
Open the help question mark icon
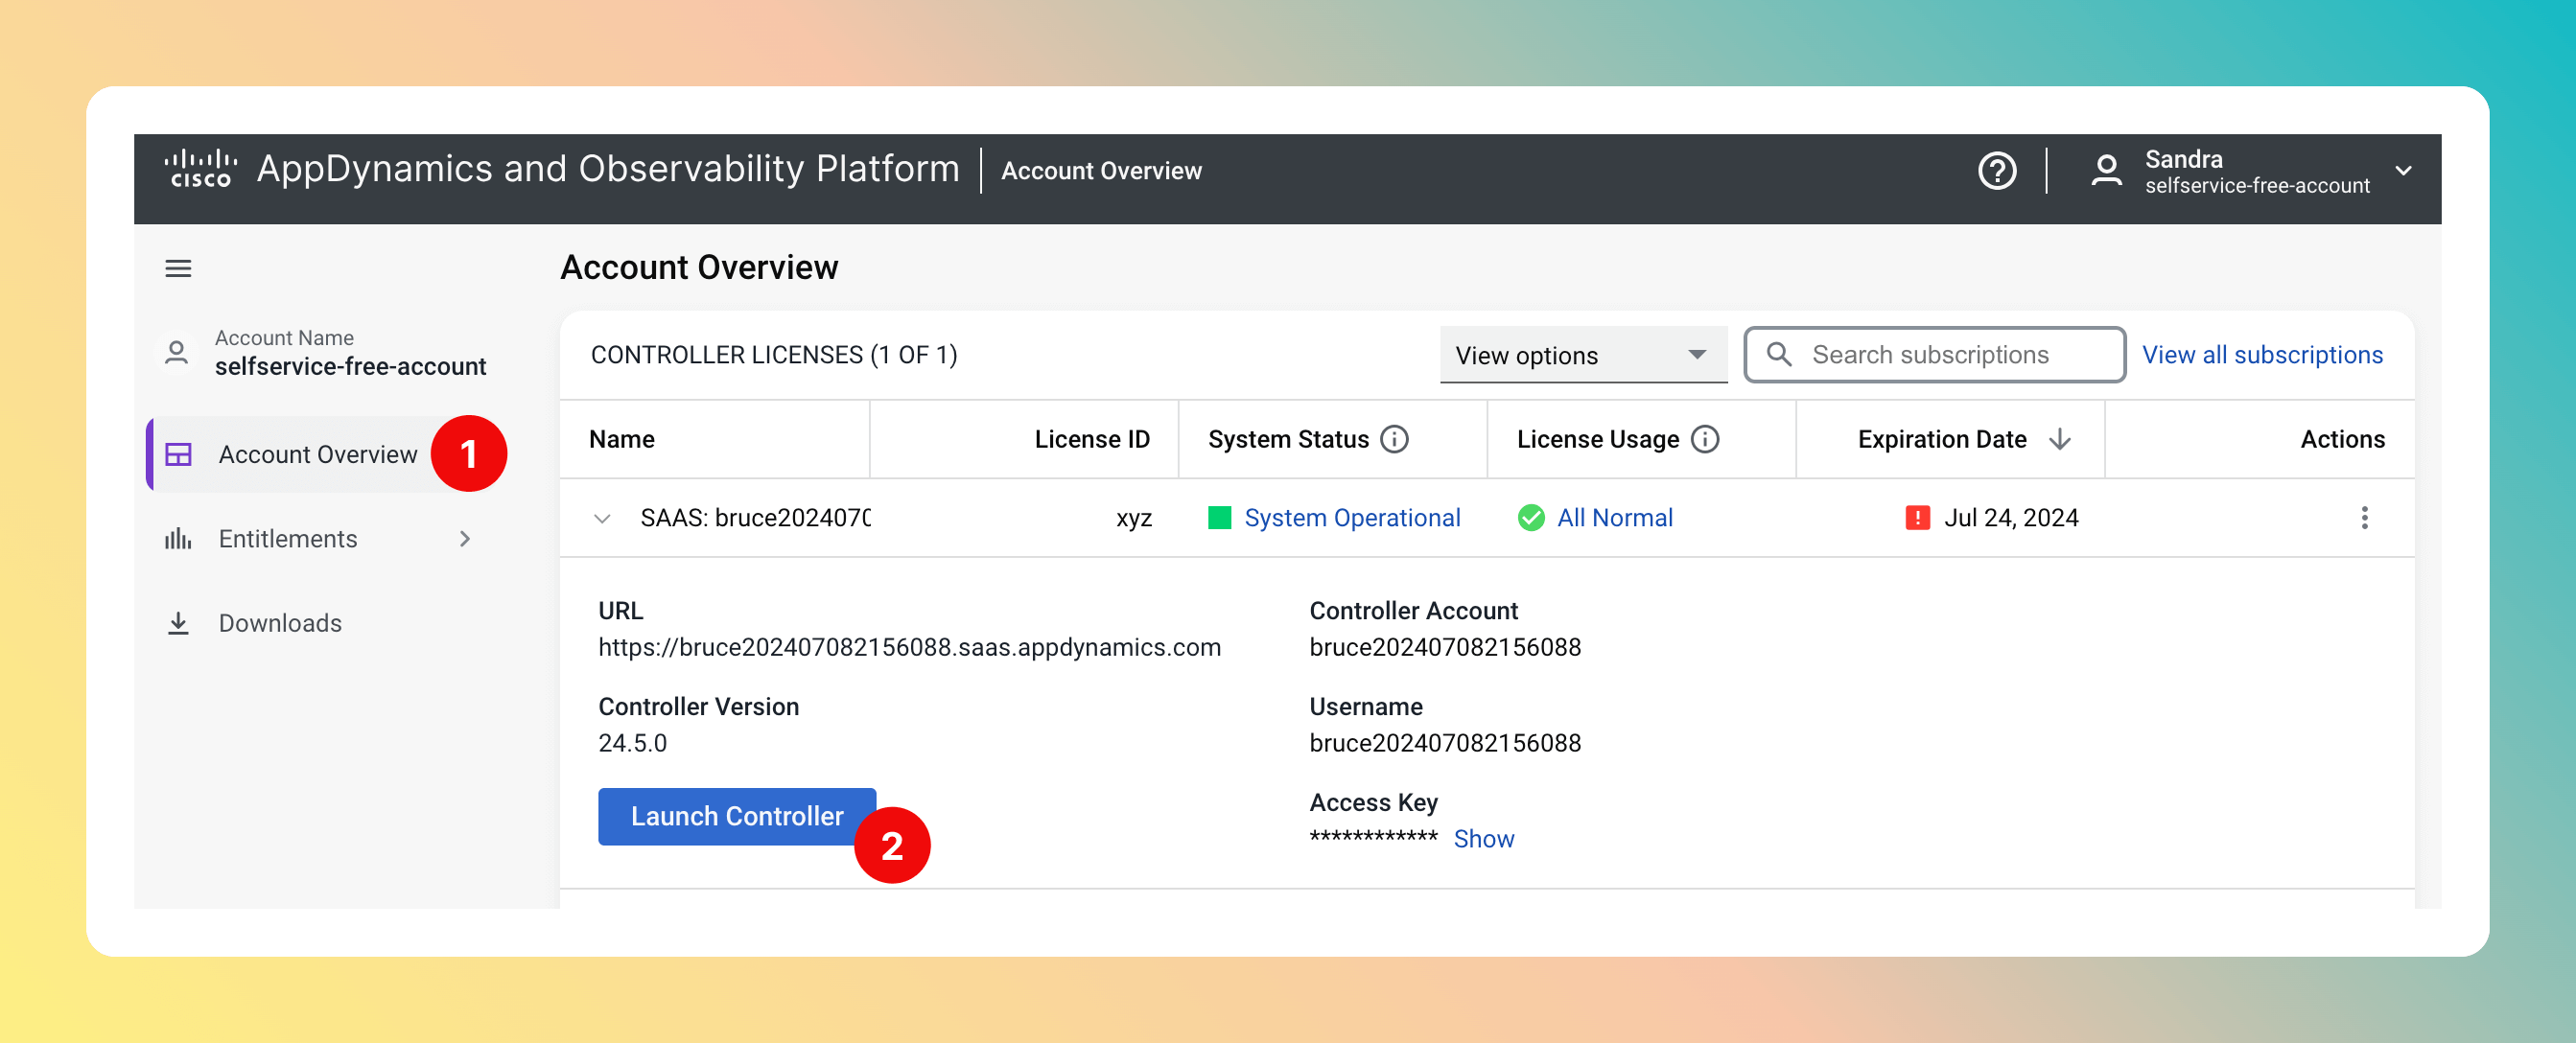[1996, 171]
